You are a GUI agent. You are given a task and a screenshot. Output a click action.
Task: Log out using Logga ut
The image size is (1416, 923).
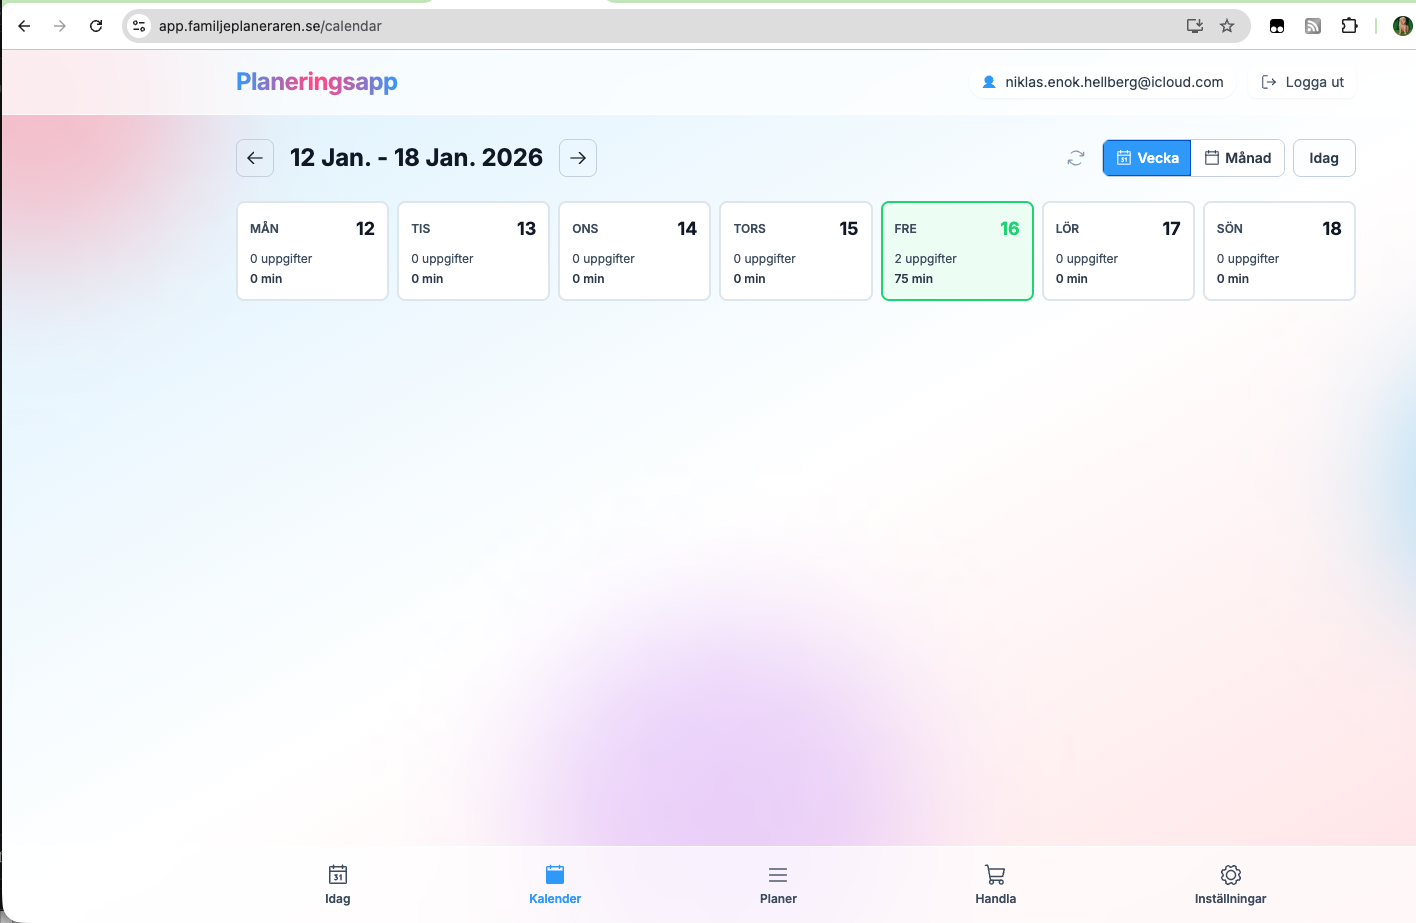1302,82
